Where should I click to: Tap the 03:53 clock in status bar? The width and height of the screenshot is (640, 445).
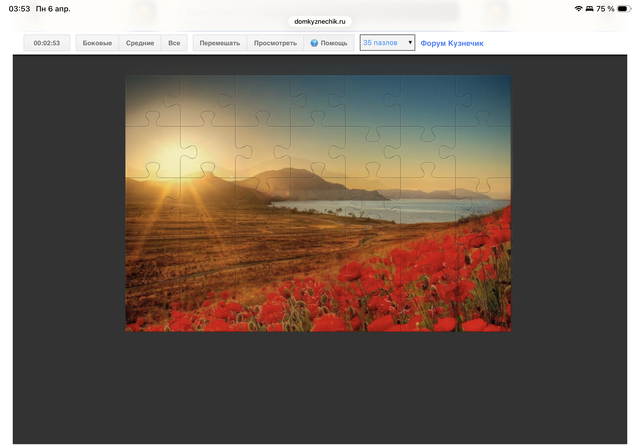(19, 8)
